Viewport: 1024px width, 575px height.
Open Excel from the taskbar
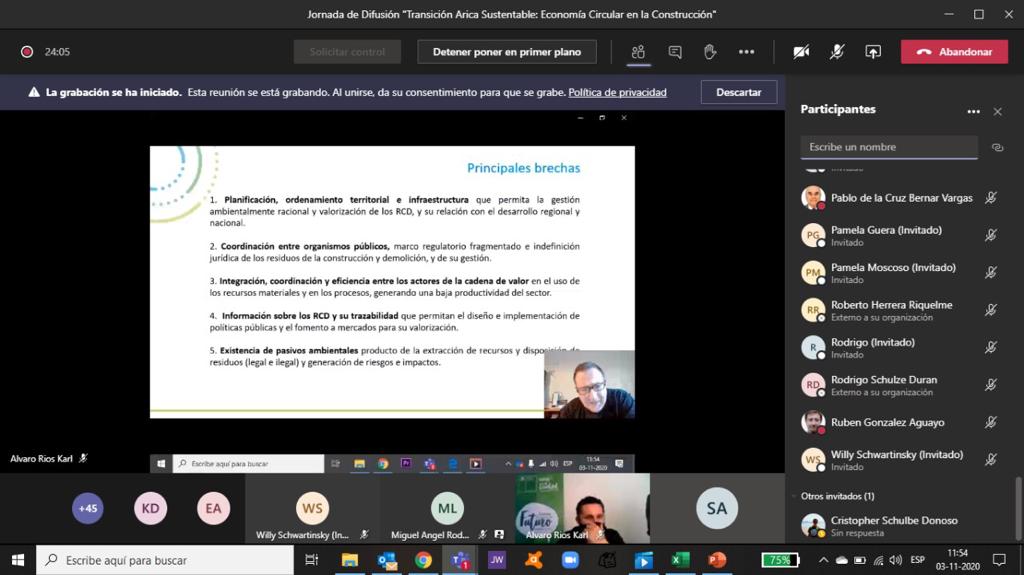click(x=680, y=560)
